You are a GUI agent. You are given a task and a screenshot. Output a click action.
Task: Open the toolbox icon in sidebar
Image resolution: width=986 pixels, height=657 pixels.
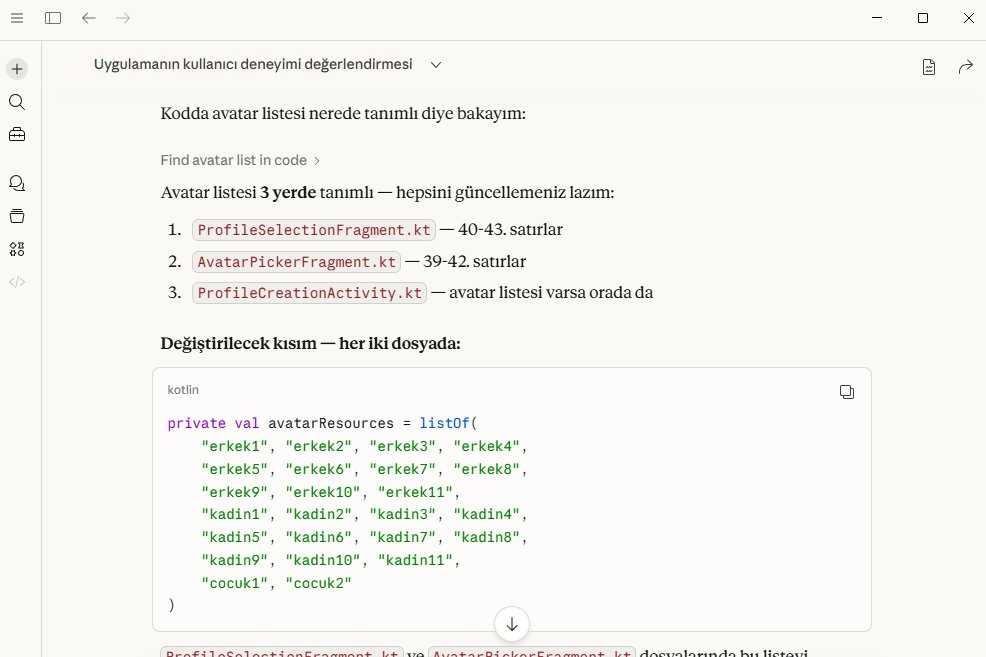click(x=17, y=135)
